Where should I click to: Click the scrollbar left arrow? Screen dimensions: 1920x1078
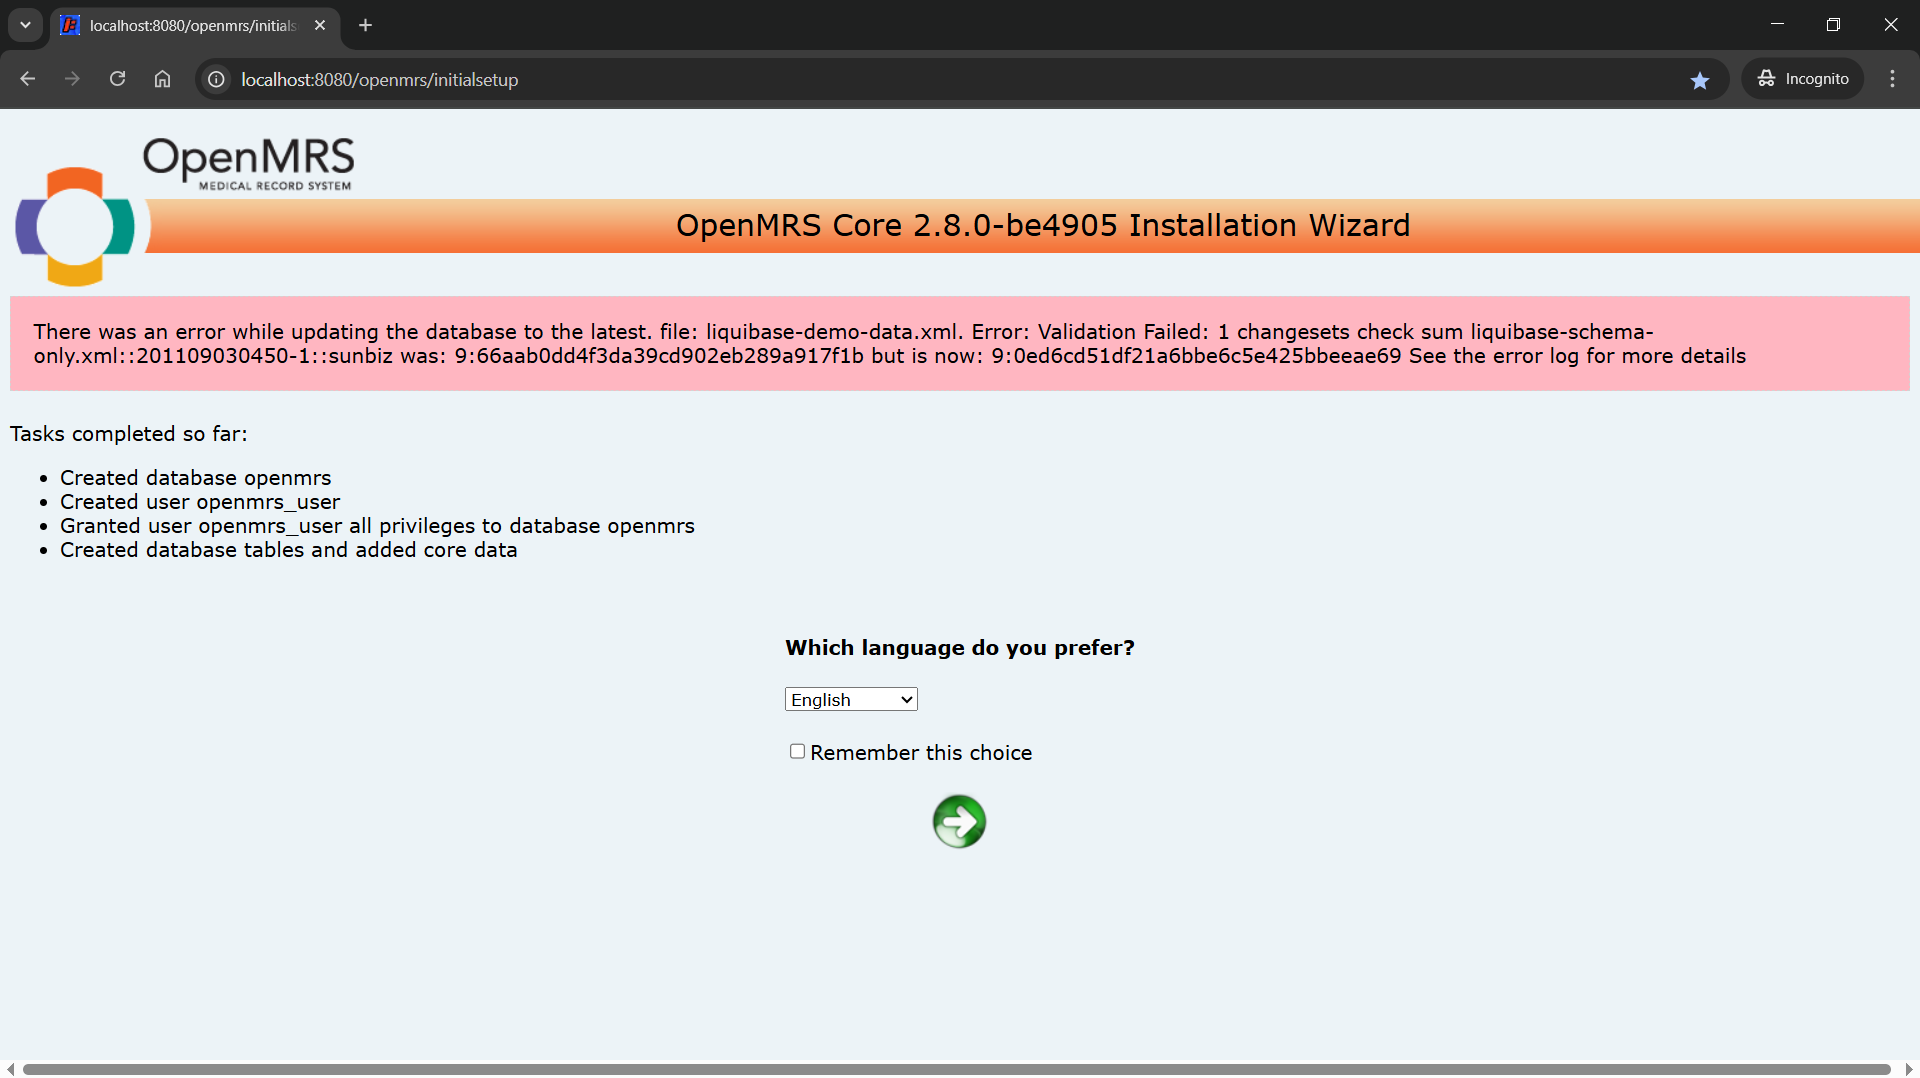click(x=10, y=1069)
